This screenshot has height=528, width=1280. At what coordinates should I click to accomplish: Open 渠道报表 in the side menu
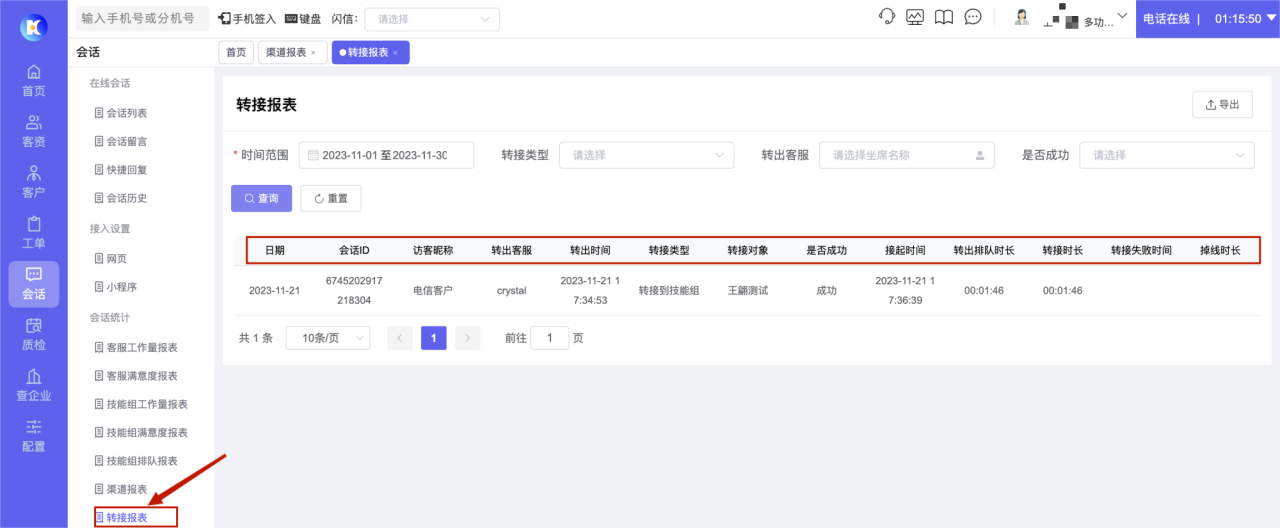pyautogui.click(x=121, y=489)
